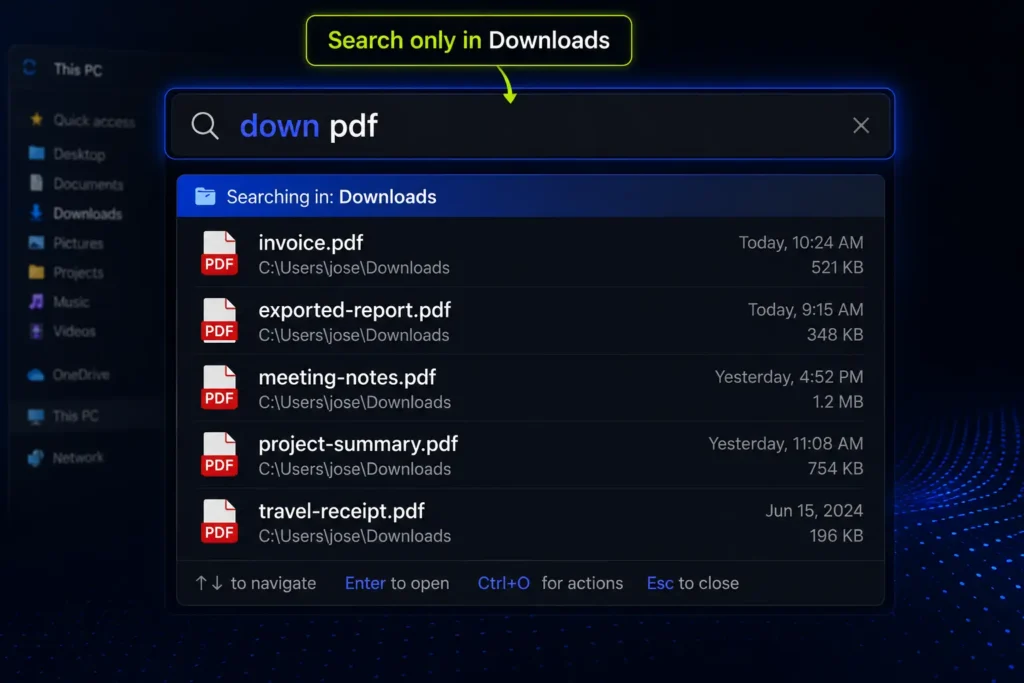The height and width of the screenshot is (683, 1024).
Task: Open Desktop in the sidebar
Action: pos(79,154)
